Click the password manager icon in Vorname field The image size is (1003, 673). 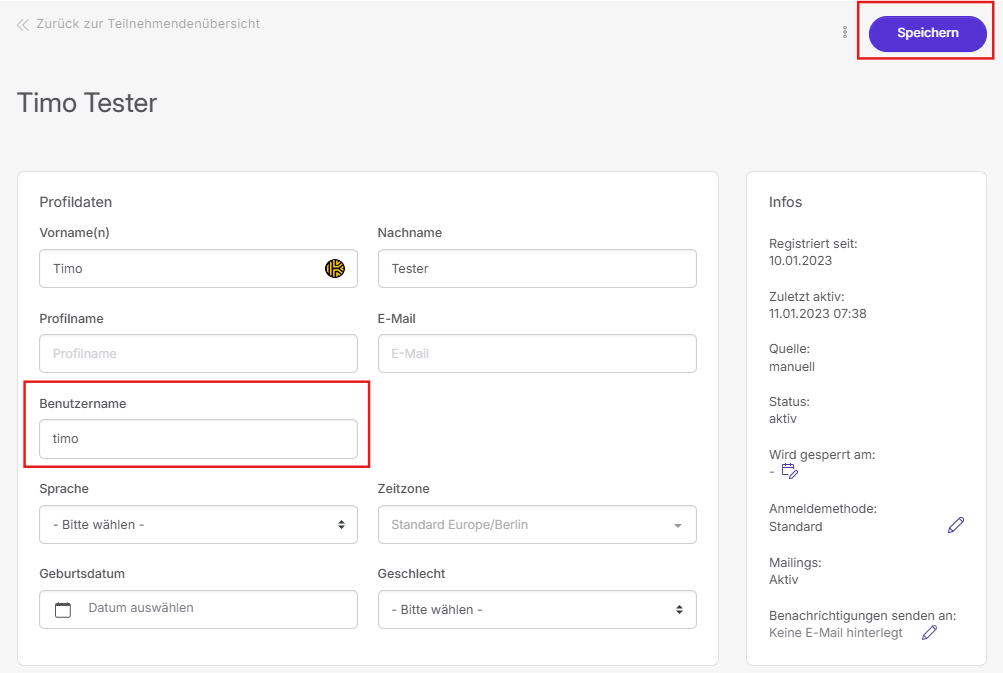click(335, 269)
